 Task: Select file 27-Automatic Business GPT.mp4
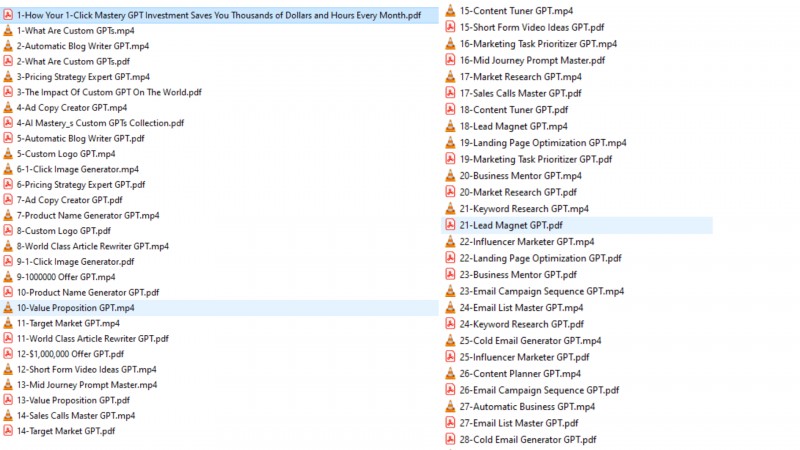[x=527, y=407]
